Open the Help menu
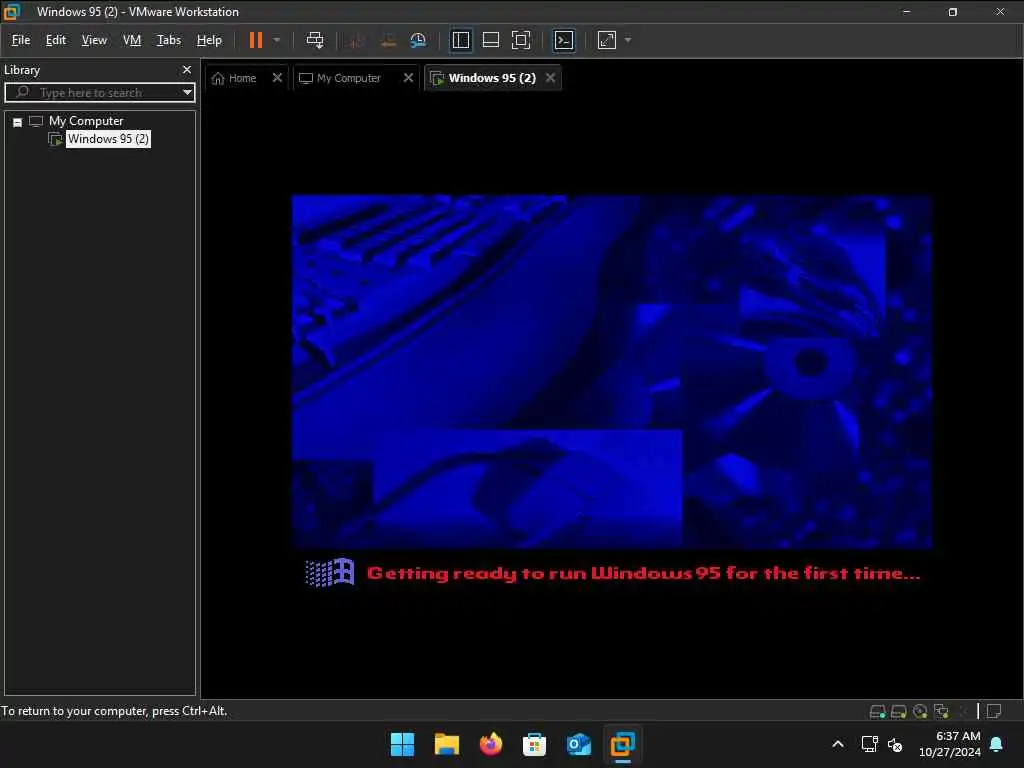This screenshot has width=1024, height=768. tap(209, 40)
